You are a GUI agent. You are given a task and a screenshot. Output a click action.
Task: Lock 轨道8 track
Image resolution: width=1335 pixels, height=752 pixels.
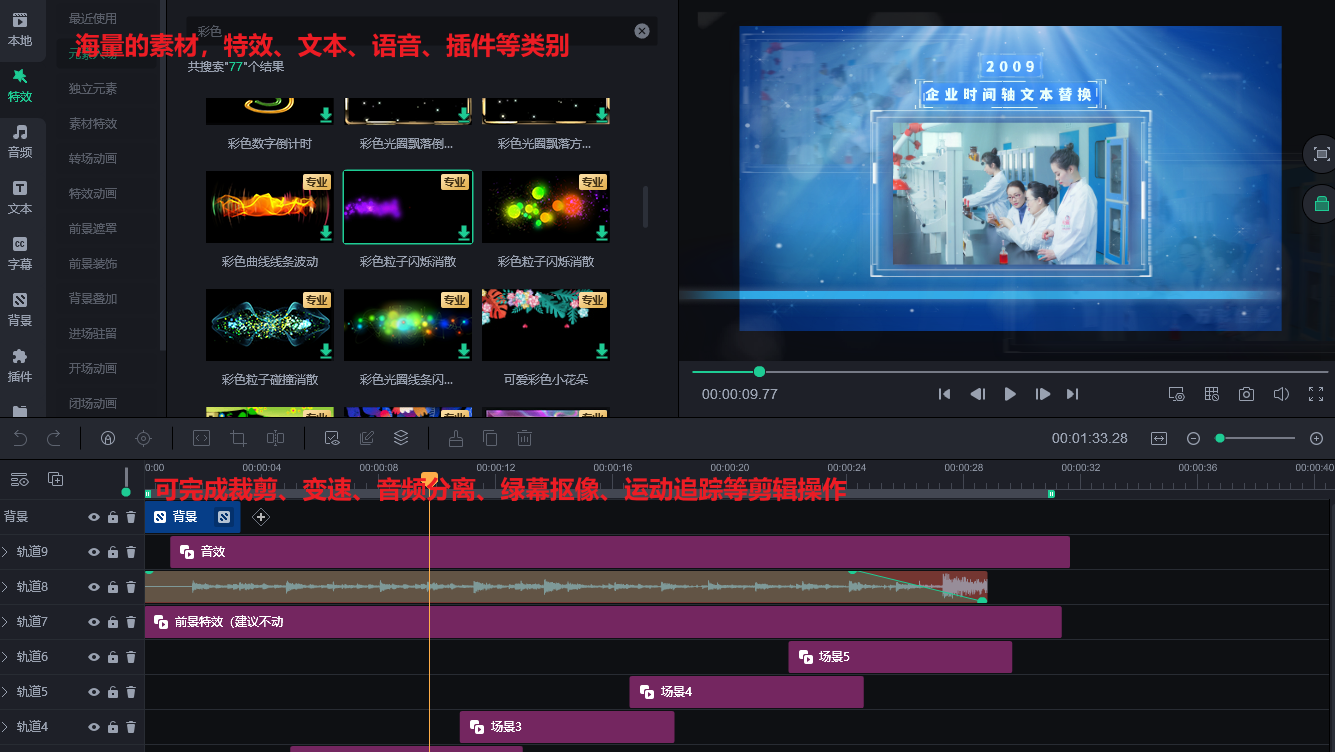coord(112,587)
